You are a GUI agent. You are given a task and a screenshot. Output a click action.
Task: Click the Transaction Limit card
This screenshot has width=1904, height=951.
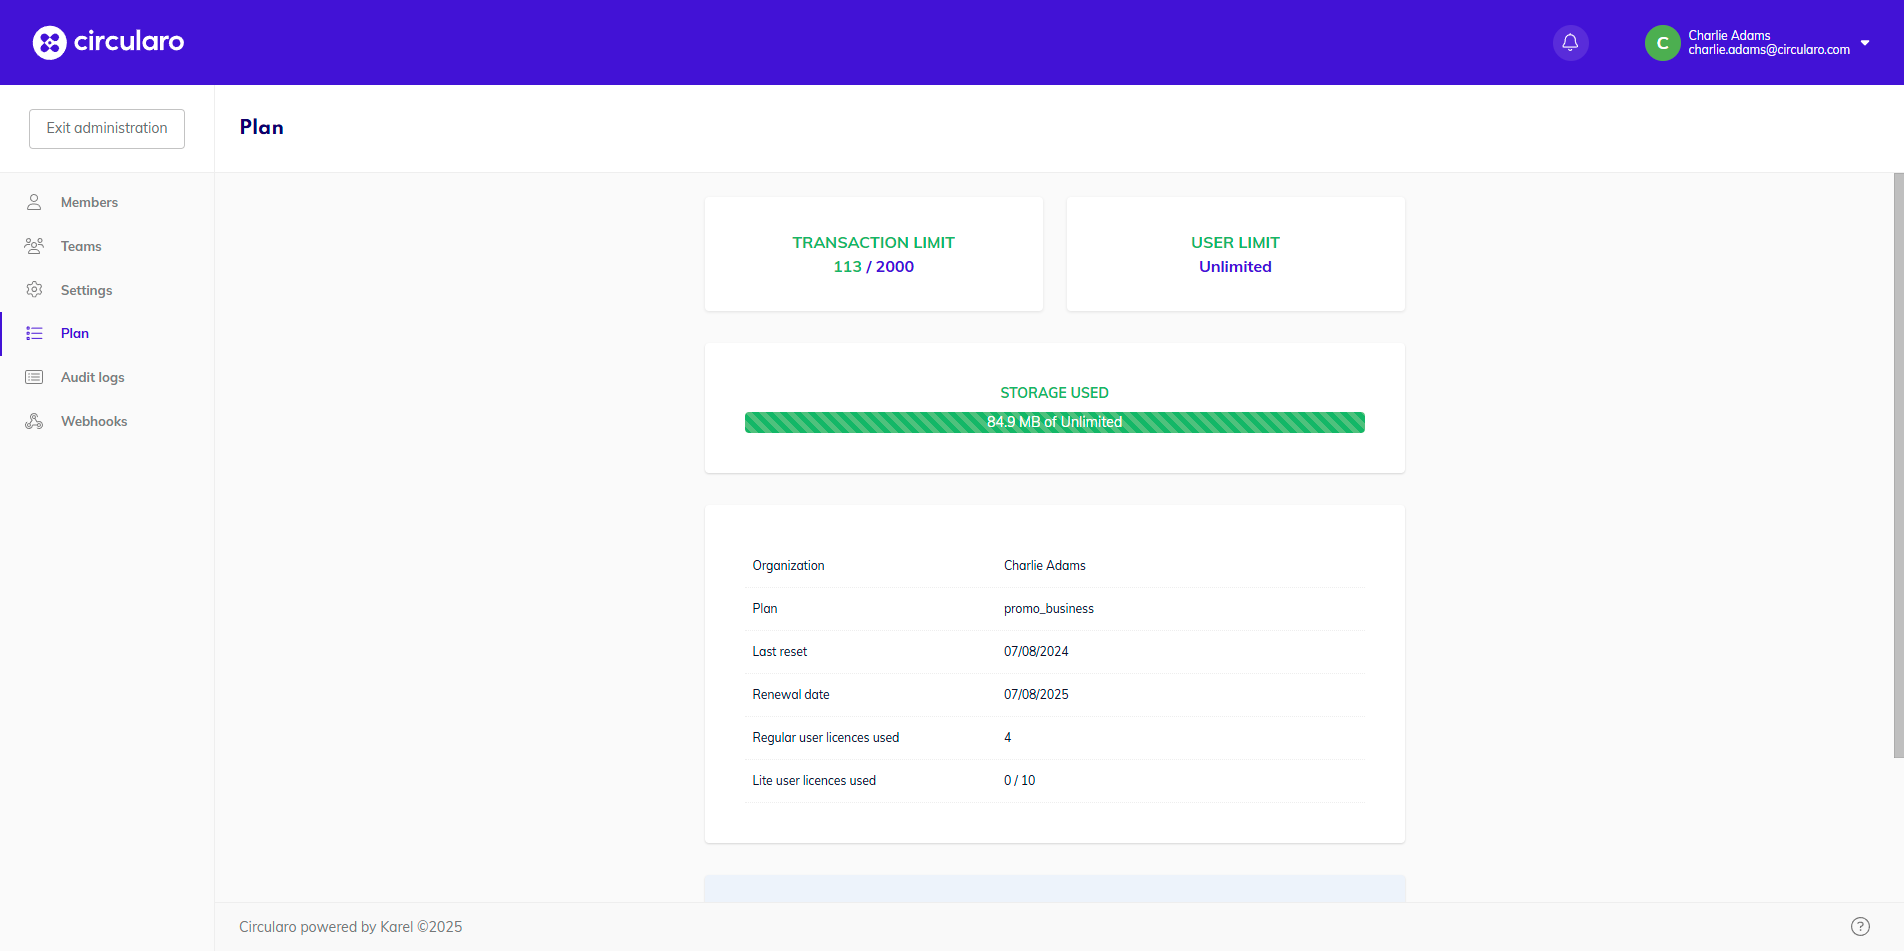click(873, 254)
